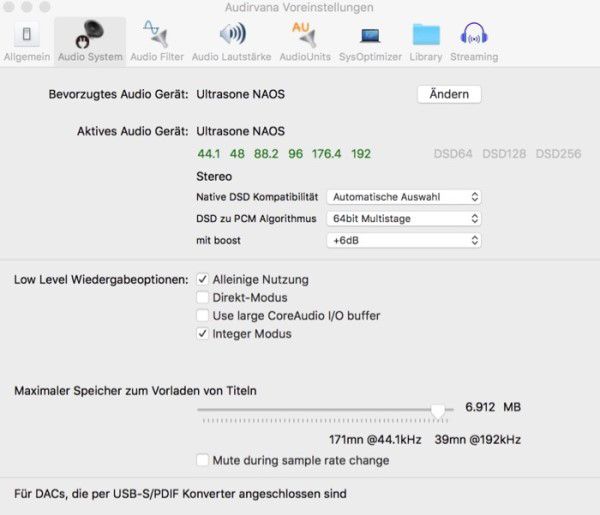Click the 96 sample rate value
This screenshot has height=515, width=600.
tap(295, 154)
